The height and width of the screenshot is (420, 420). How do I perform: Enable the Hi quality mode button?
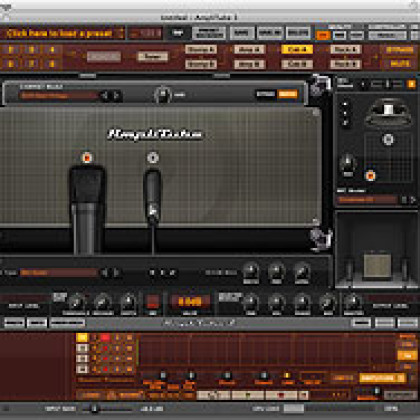click(x=323, y=35)
